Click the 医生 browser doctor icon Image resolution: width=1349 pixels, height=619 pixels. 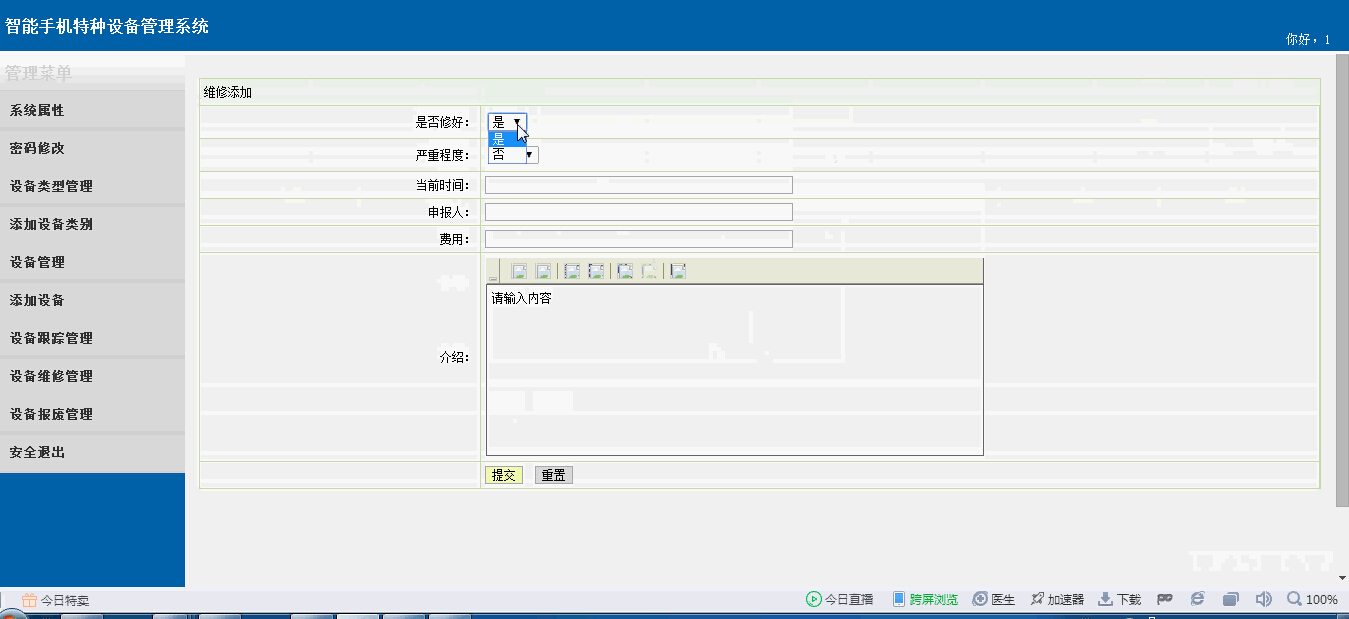[980, 599]
